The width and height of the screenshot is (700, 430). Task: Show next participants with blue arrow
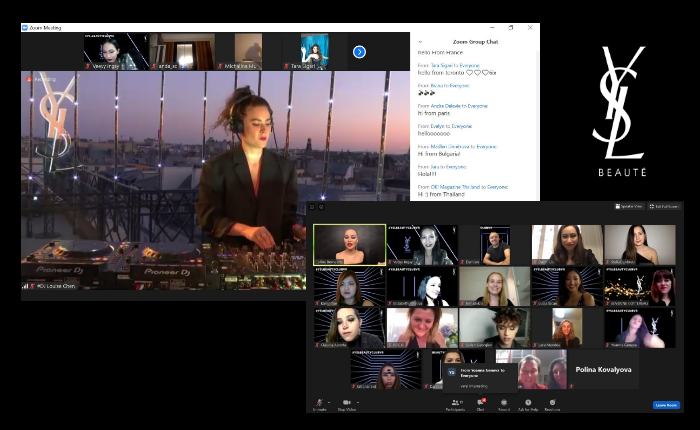coord(359,52)
